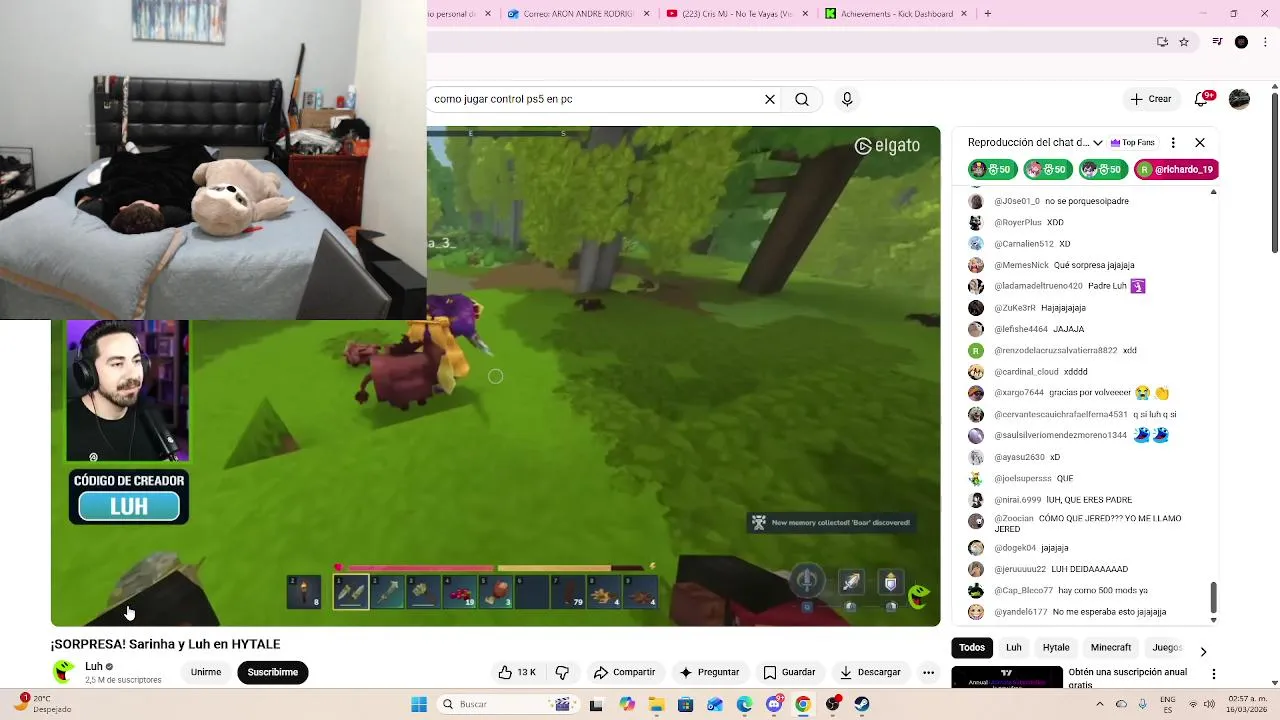This screenshot has width=1280, height=720.
Task: Click the search magnifier button
Action: 802,99
